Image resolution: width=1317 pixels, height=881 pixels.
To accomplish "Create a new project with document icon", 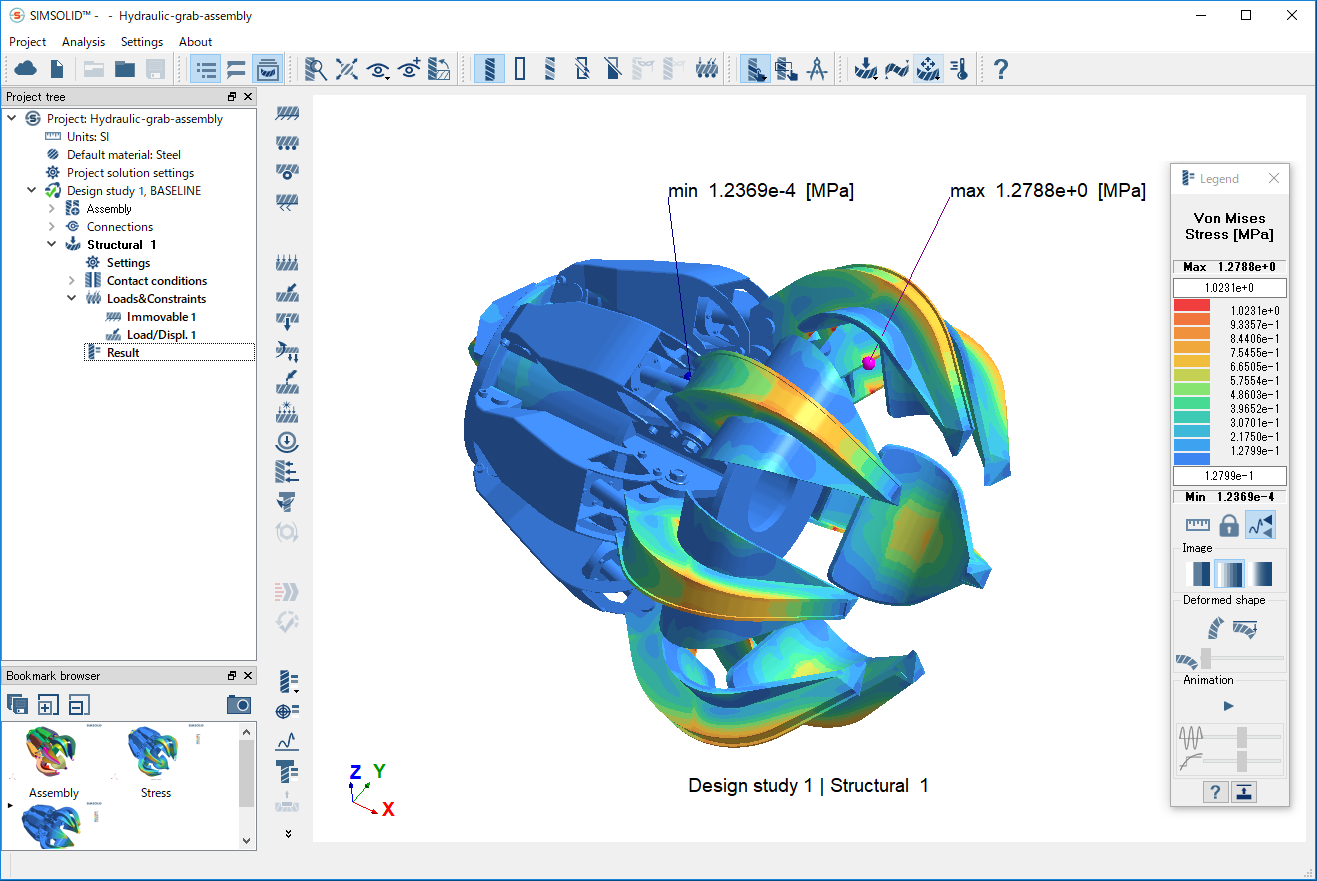I will [56, 68].
